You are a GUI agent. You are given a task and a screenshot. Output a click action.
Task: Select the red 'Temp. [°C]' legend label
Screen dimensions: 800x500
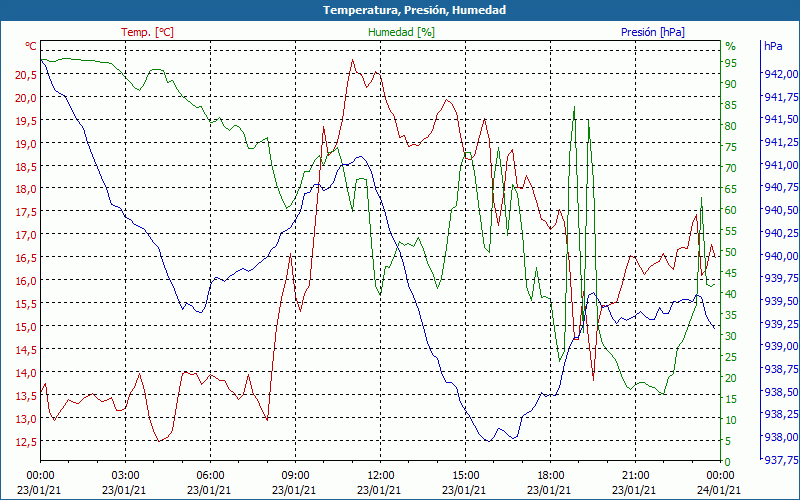pos(147,32)
